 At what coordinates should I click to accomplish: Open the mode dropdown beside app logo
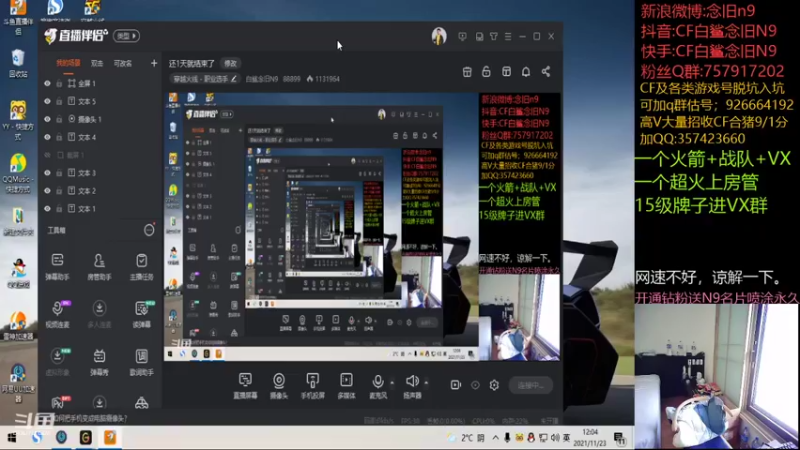pos(127,36)
